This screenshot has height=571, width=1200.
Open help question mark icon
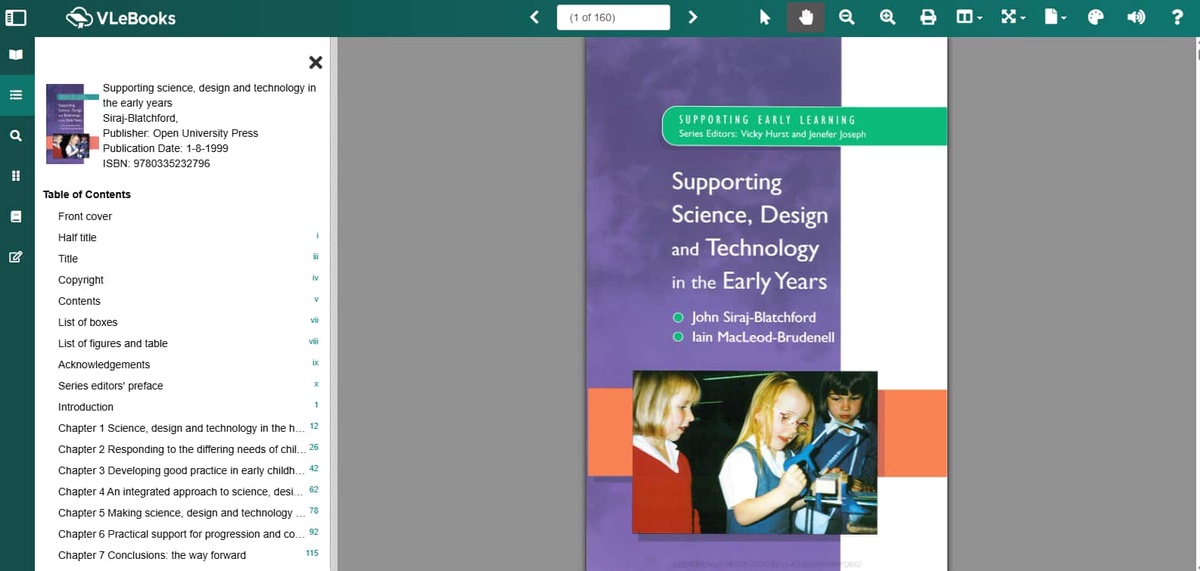[x=1177, y=17]
